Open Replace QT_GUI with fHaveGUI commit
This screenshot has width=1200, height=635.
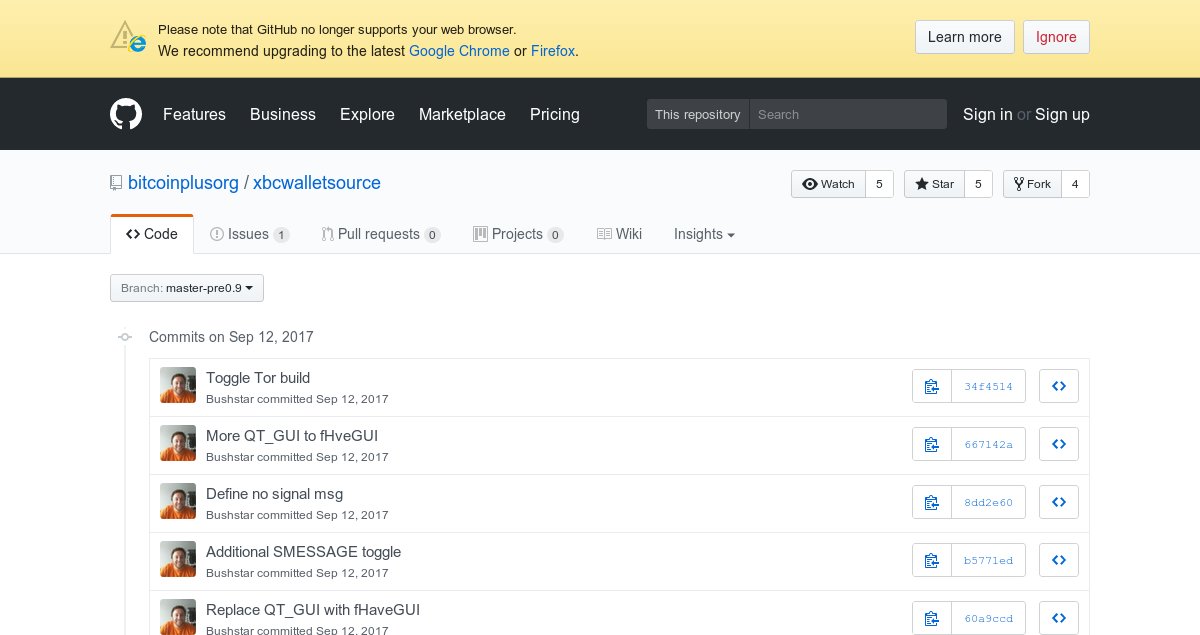(x=313, y=610)
